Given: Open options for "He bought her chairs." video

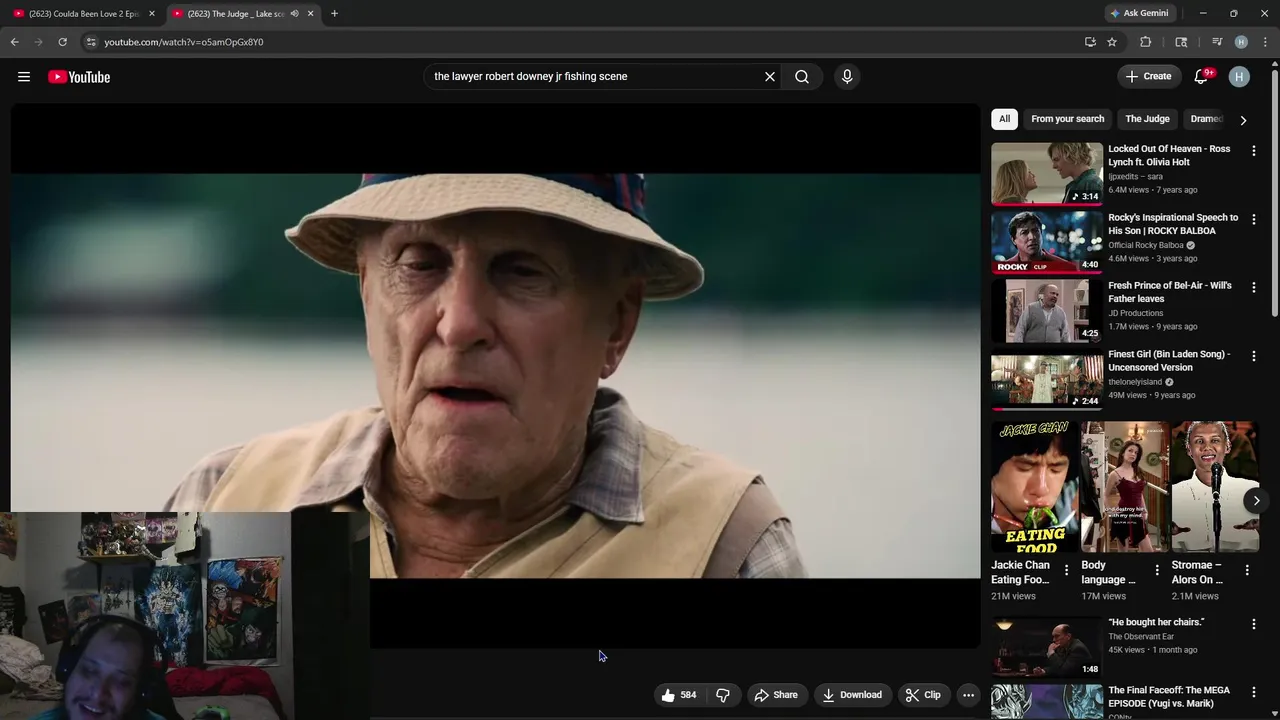Looking at the screenshot, I should tap(1254, 624).
